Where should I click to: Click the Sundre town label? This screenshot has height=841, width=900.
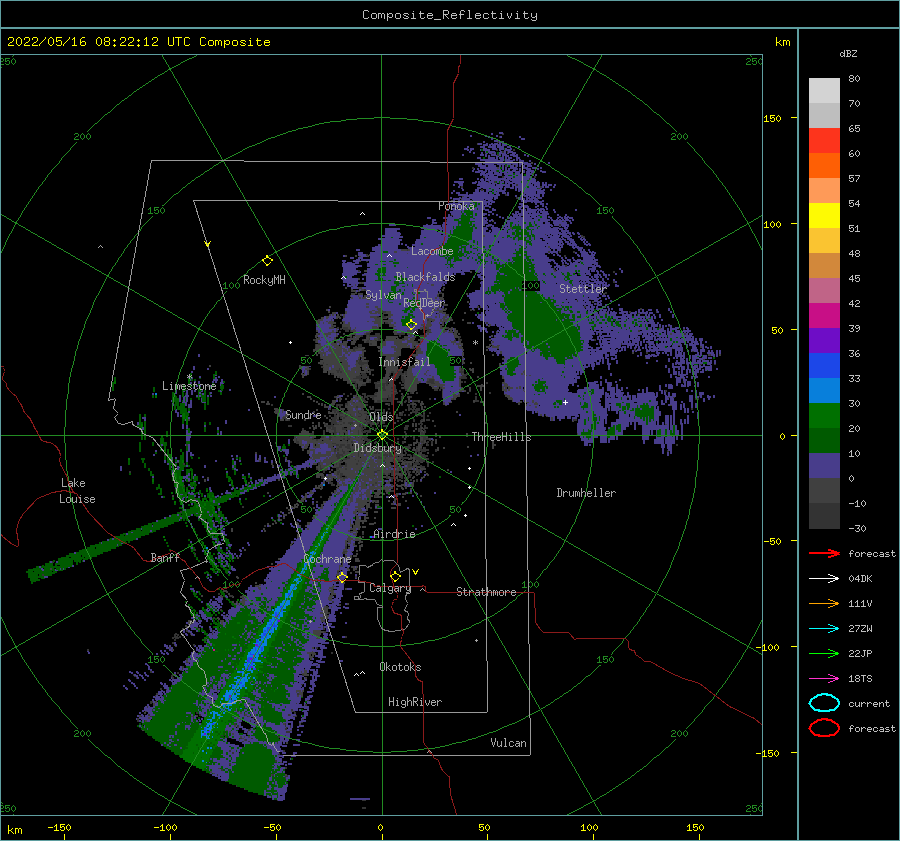pyautogui.click(x=303, y=414)
